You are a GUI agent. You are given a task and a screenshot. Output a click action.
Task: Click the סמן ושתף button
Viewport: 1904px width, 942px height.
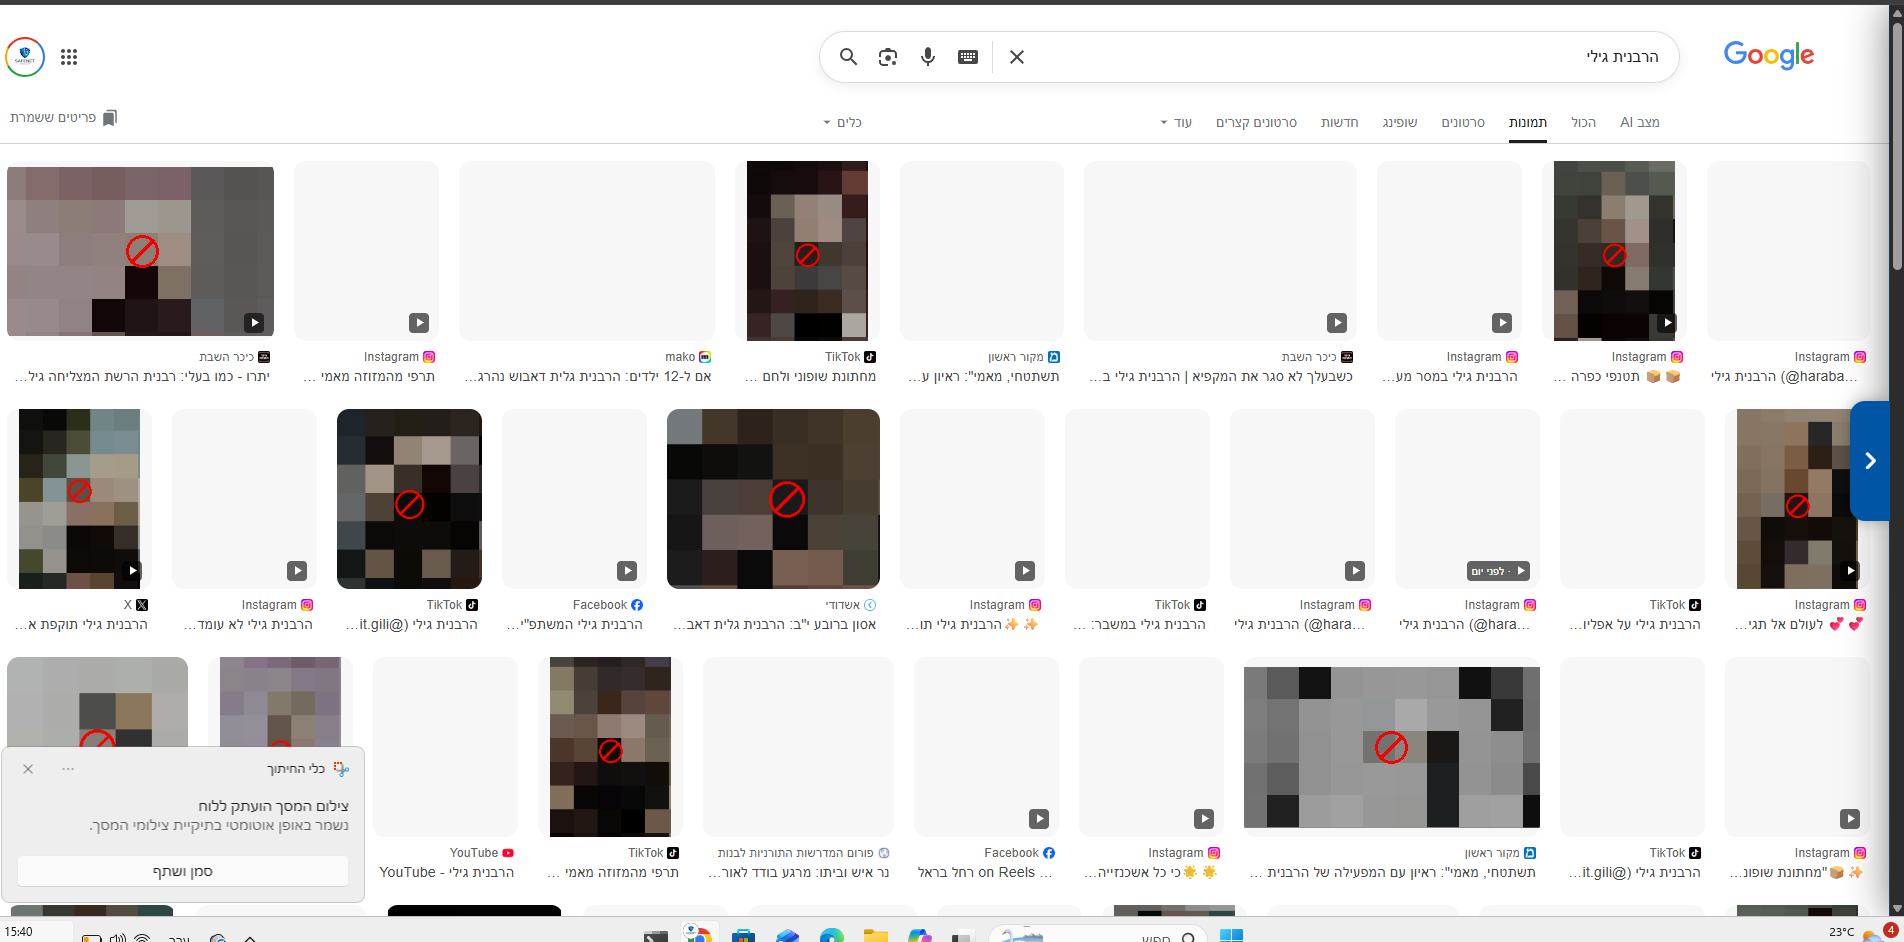(x=183, y=871)
